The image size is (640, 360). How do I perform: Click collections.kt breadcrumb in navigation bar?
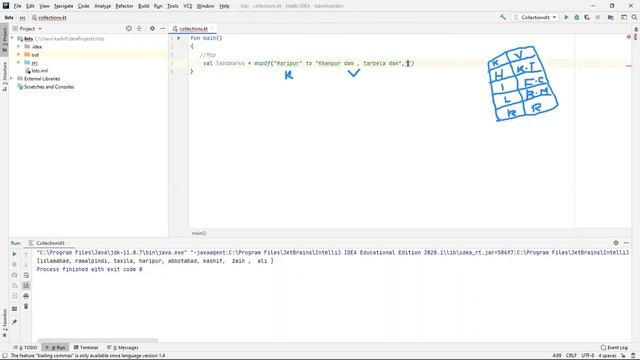click(49, 18)
